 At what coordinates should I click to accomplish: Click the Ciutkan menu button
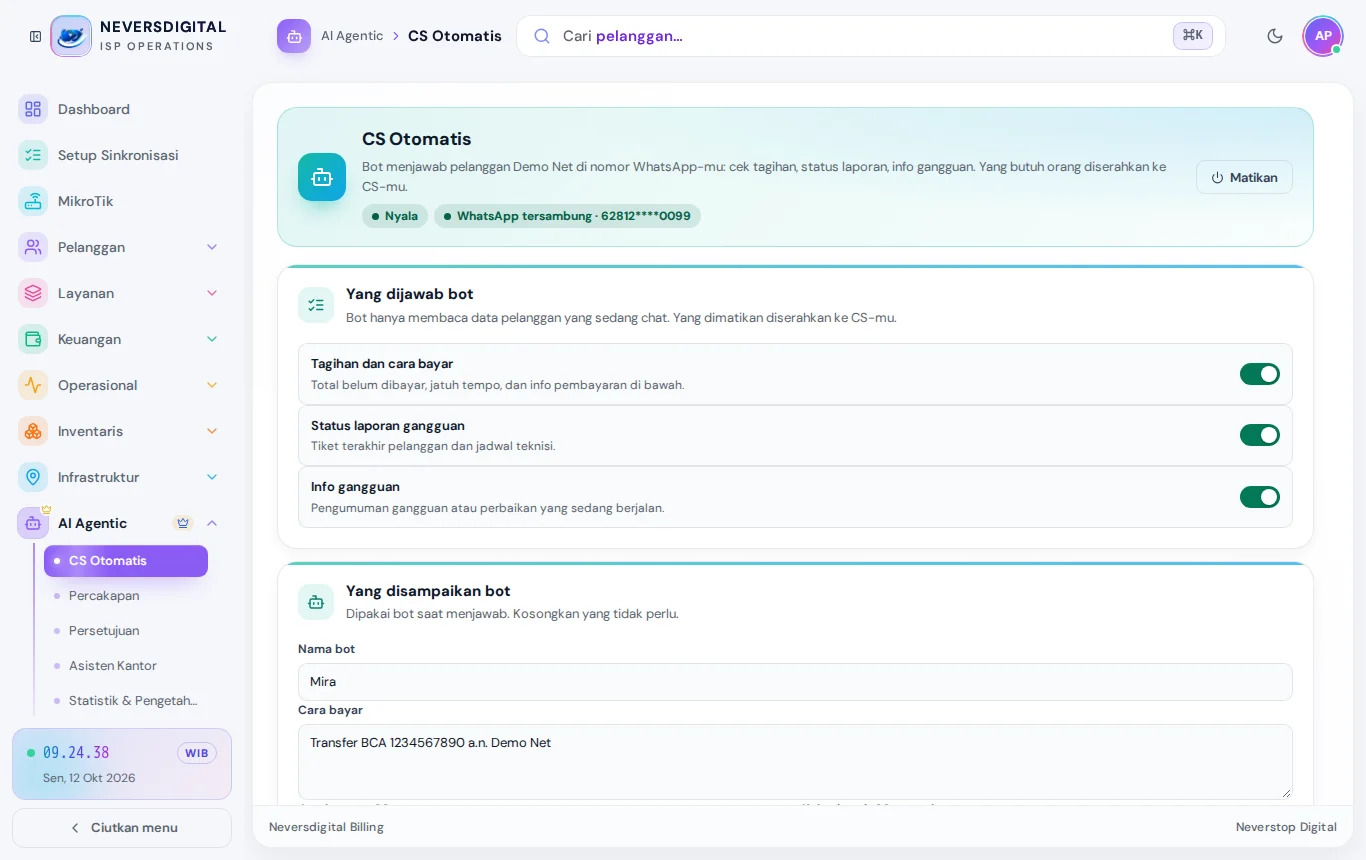122,828
